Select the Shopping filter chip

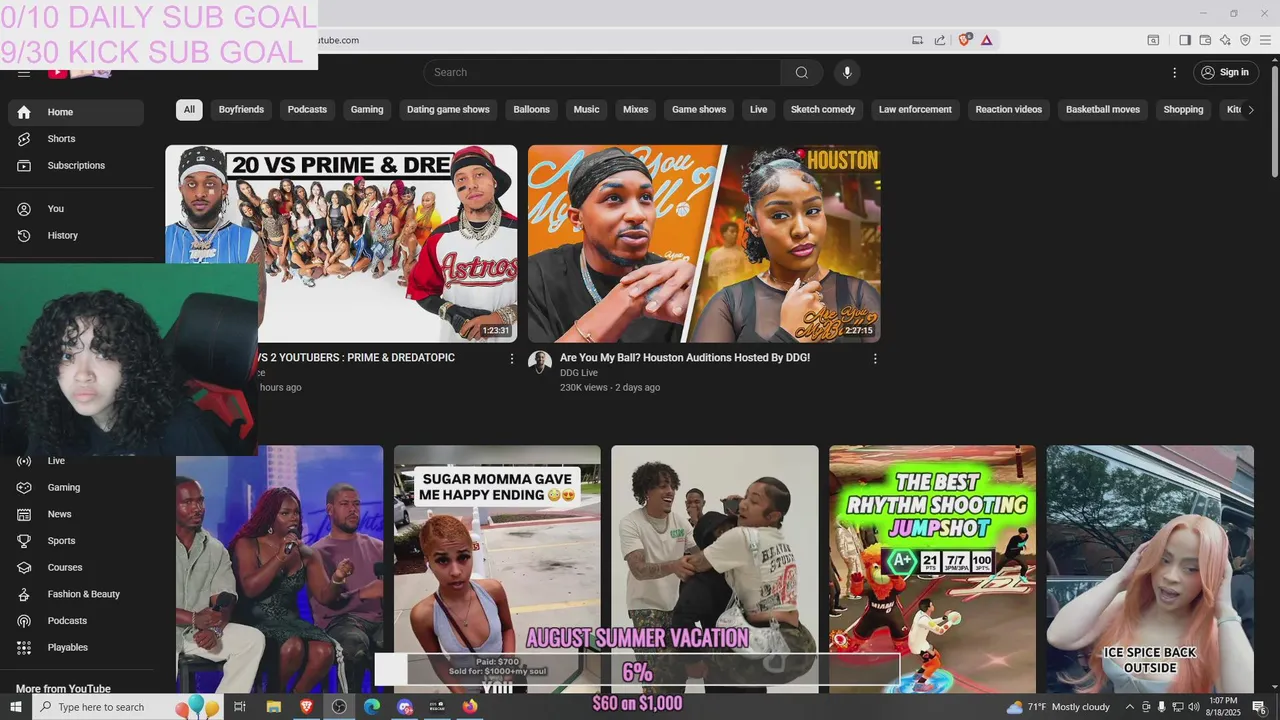pos(1183,110)
